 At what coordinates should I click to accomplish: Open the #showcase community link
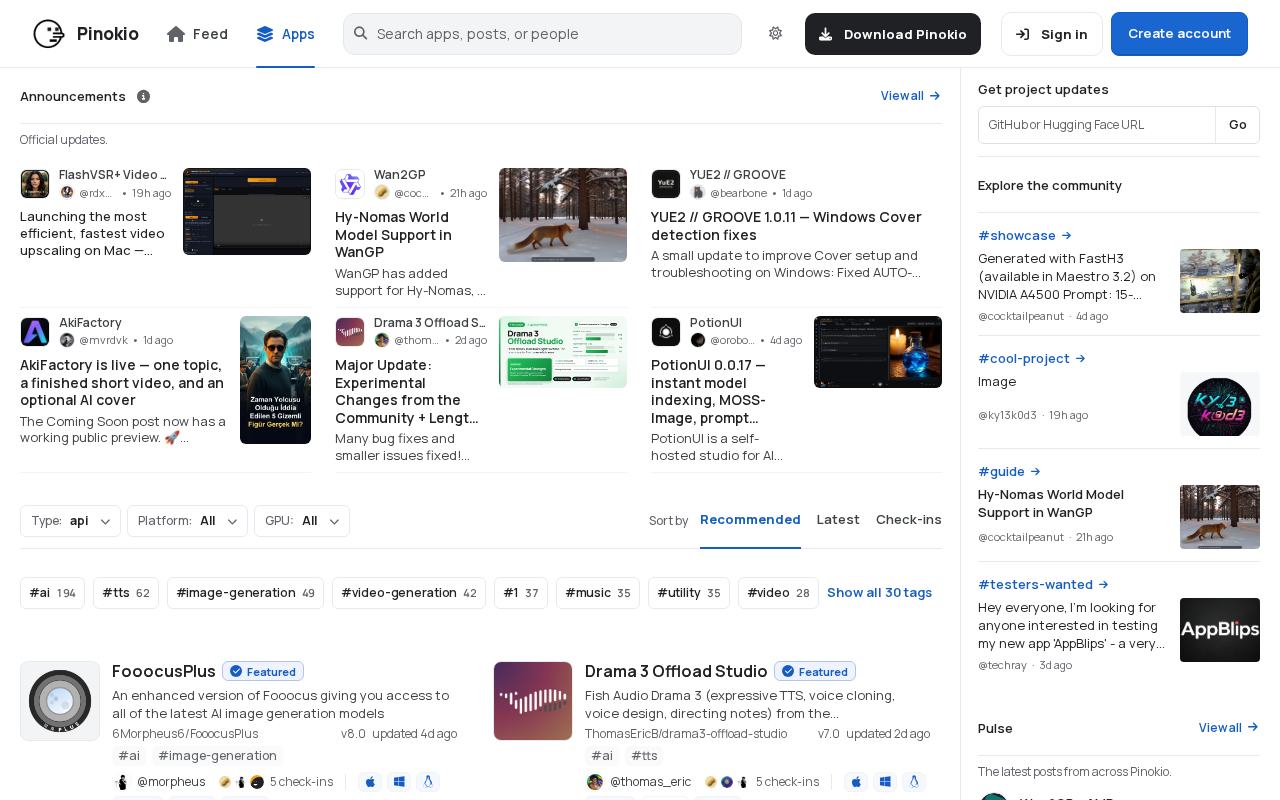pos(1025,235)
